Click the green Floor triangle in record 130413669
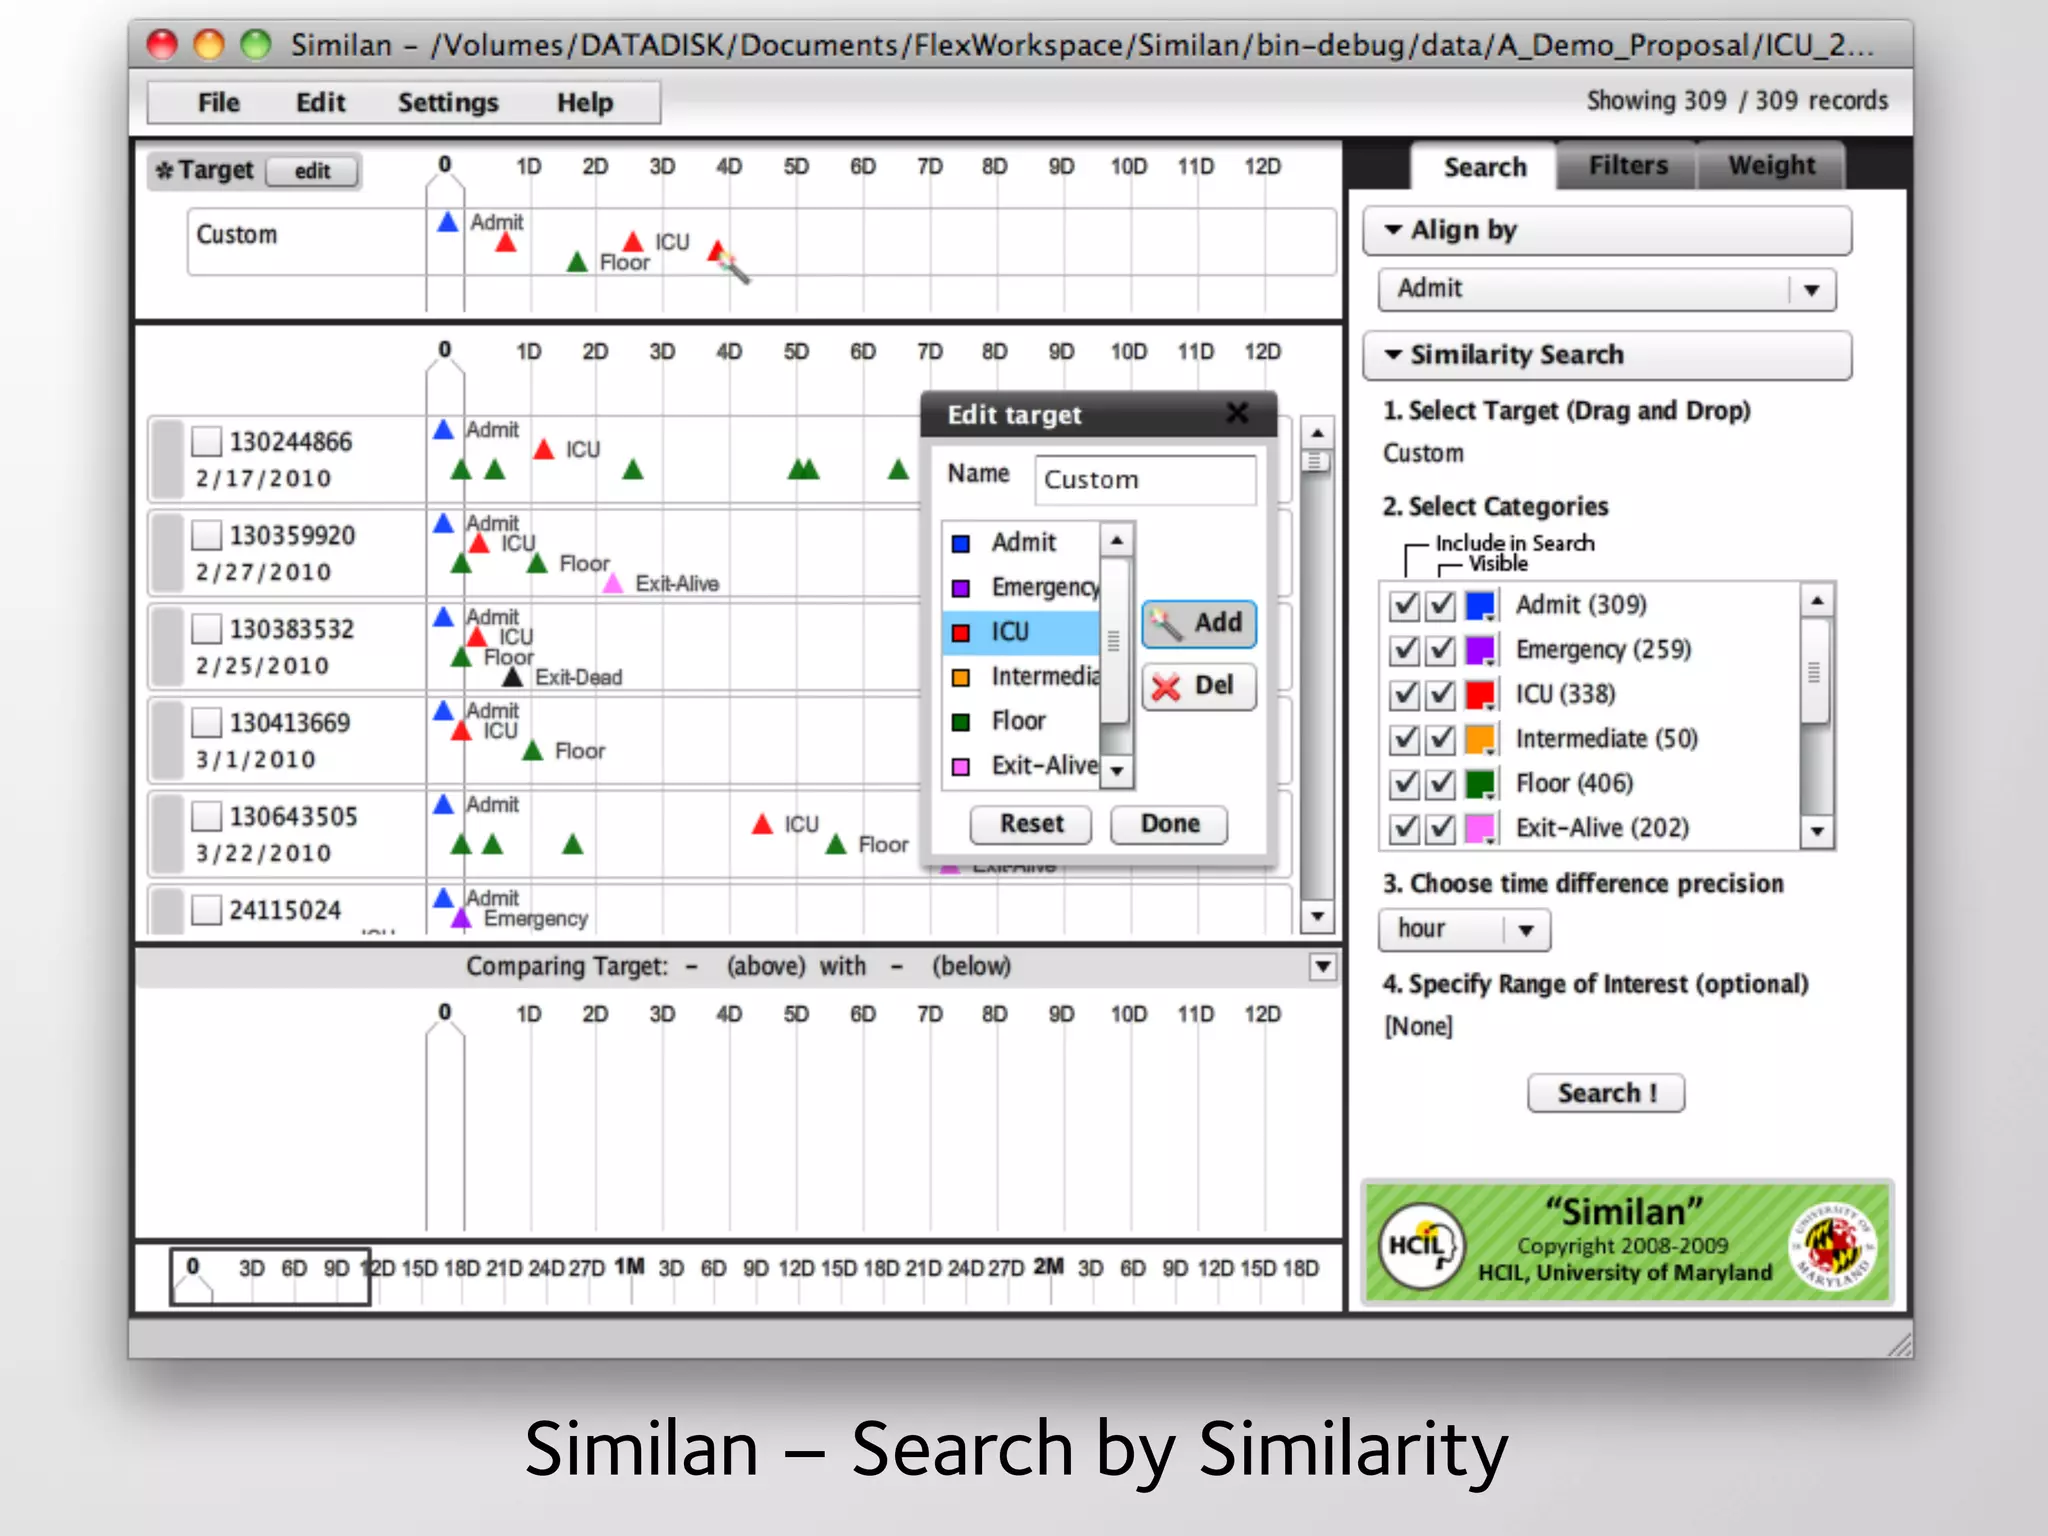 coord(533,750)
